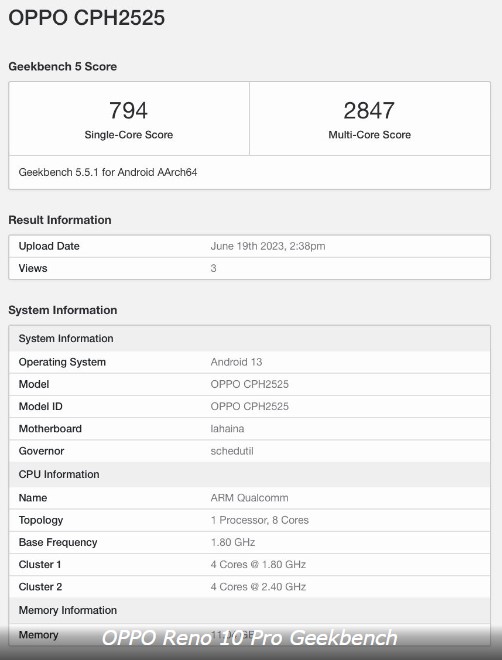502x660 pixels.
Task: Click the Name label under CPU Information
Action: click(x=33, y=498)
